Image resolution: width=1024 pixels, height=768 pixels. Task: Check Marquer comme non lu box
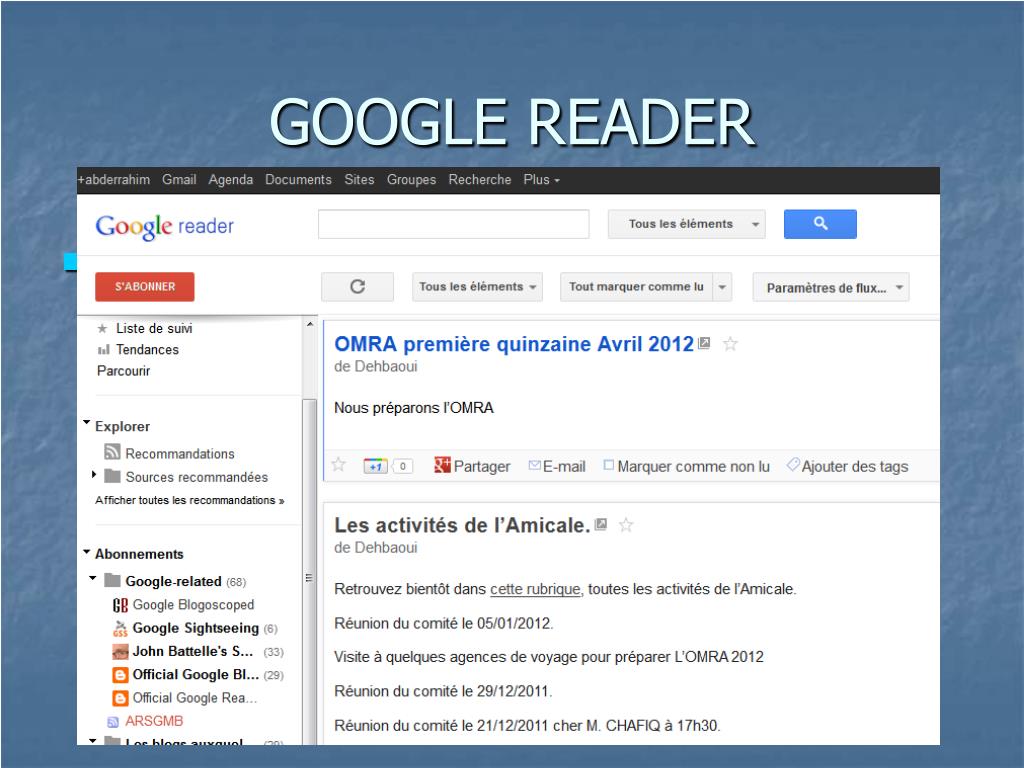tap(609, 465)
